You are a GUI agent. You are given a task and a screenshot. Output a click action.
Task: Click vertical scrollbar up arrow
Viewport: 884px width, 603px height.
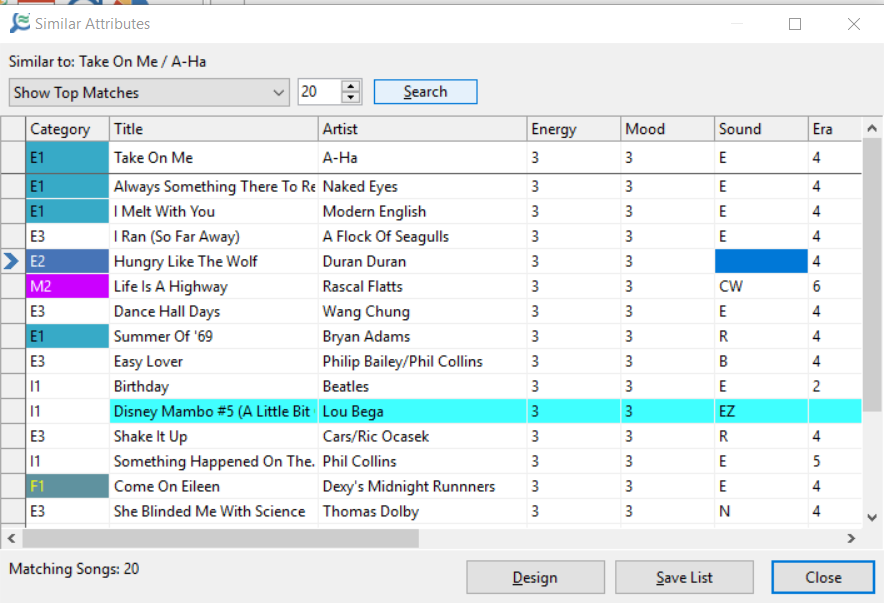coord(872,128)
